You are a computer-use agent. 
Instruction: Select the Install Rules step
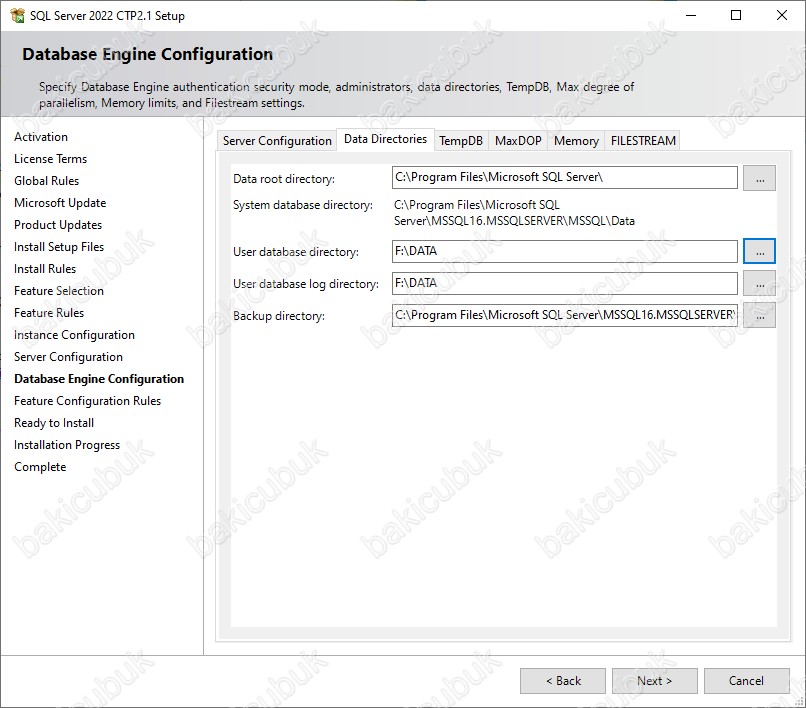pyautogui.click(x=45, y=269)
